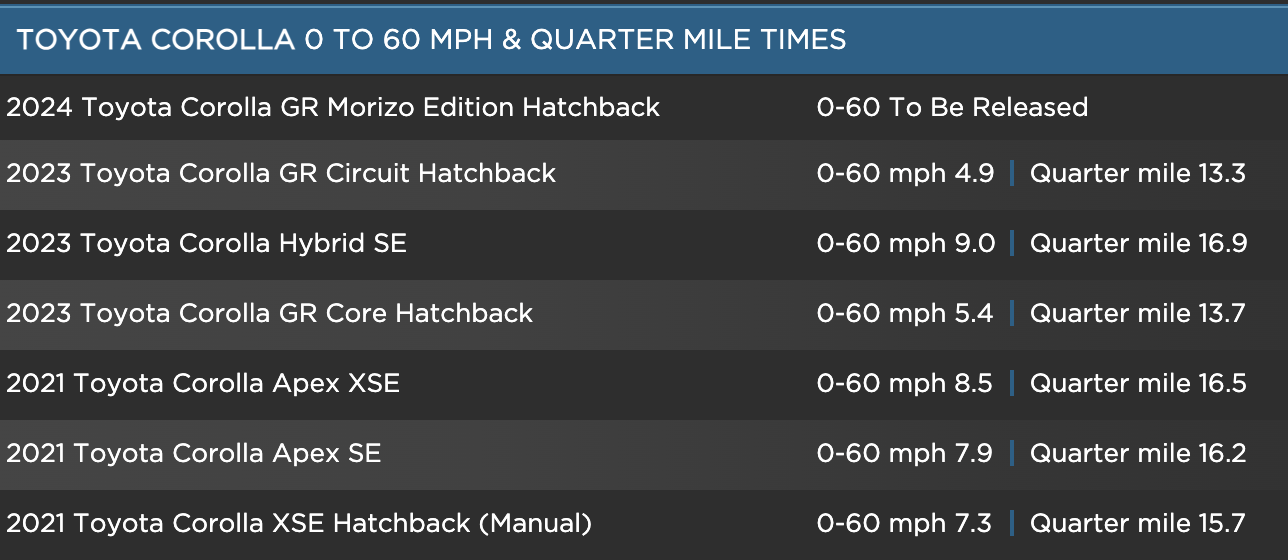Click the 0-60 mph 5.4 value
Image resolution: width=1288 pixels, height=560 pixels.
(905, 313)
